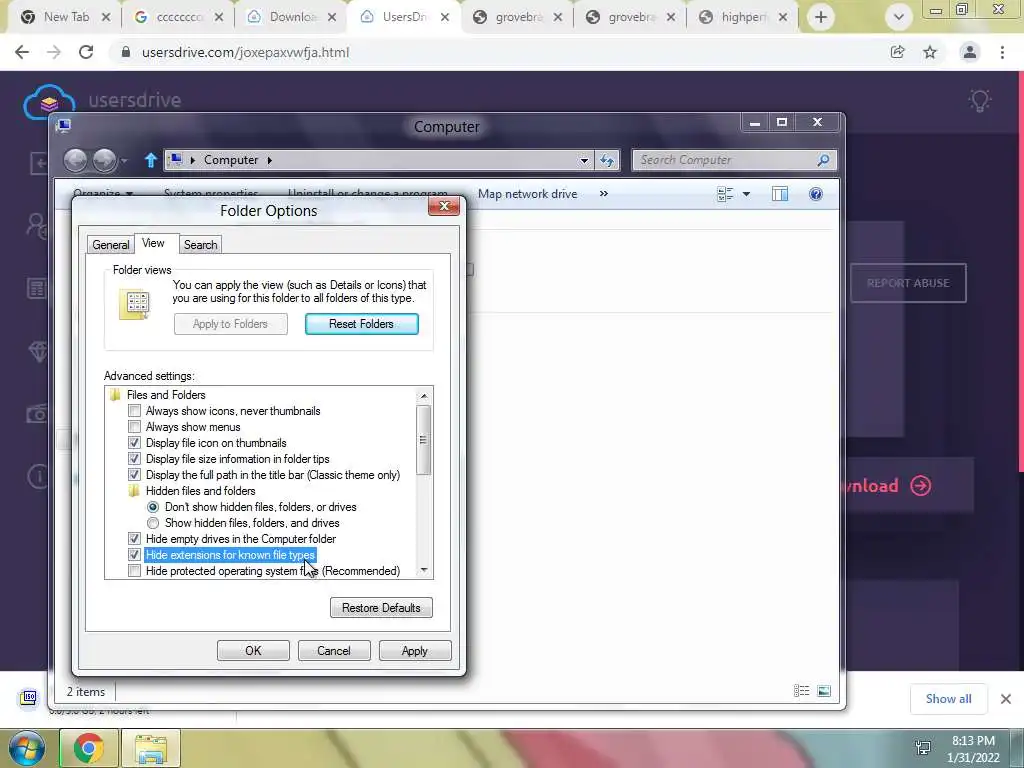Image resolution: width=1024 pixels, height=768 pixels.
Task: Expand the toolbar overflow chevron
Action: [x=603, y=193]
